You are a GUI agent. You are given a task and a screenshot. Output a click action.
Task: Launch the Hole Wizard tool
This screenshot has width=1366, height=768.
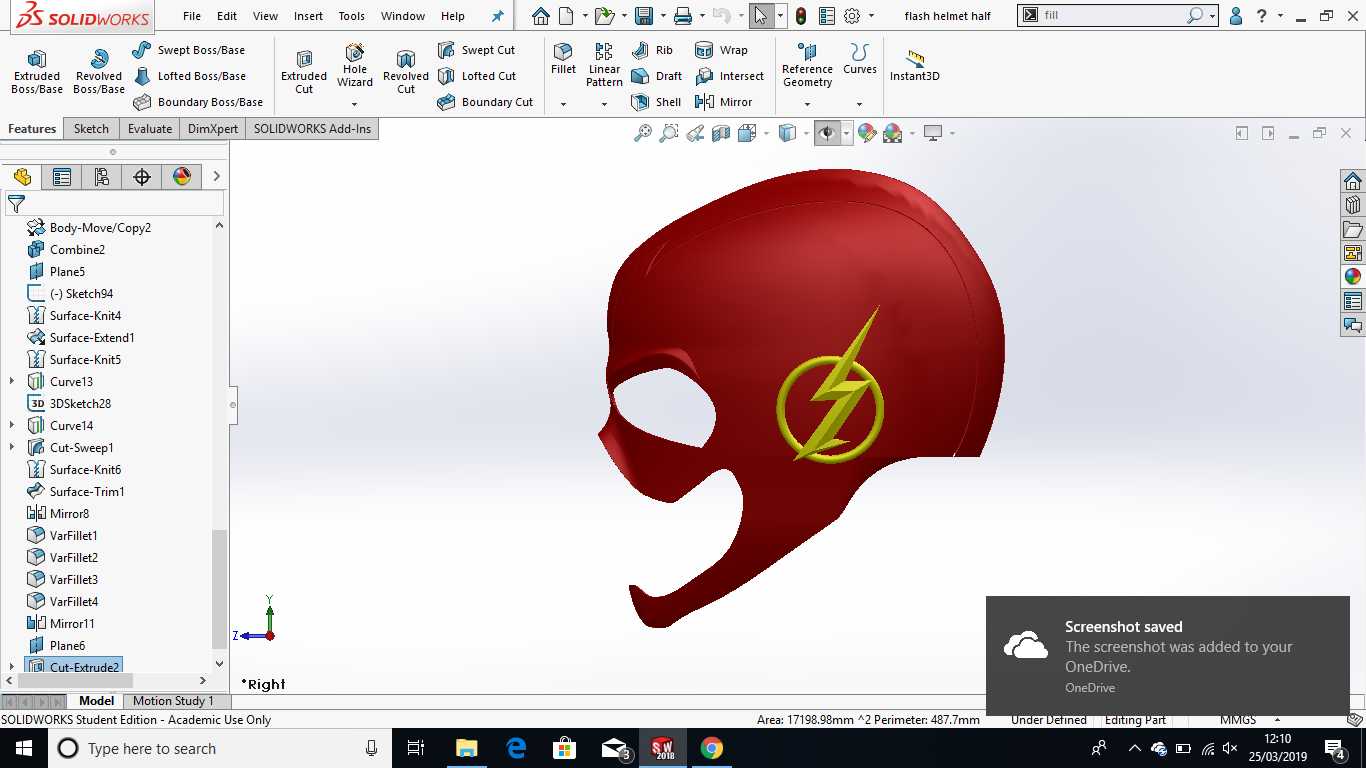pos(355,66)
